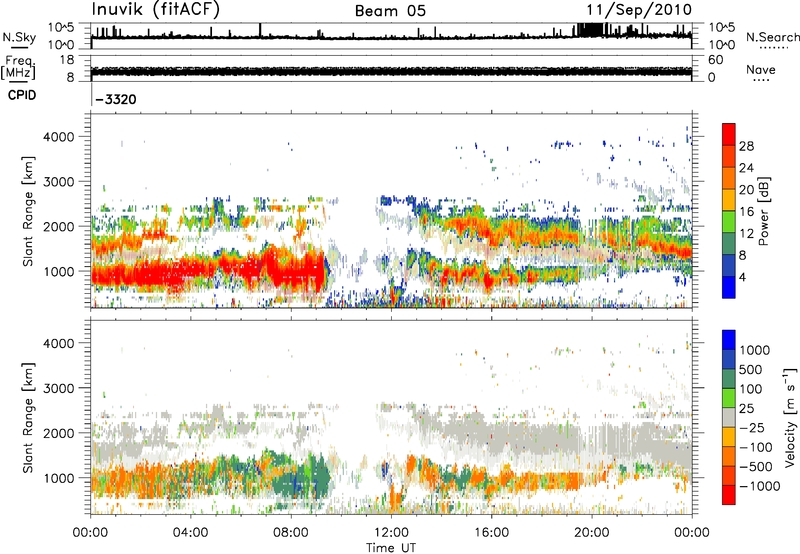Image resolution: width=800 pixels, height=554 pixels.
Task: Click the 'Slant Range [km]' label of velocity panel
Action: pos(28,417)
